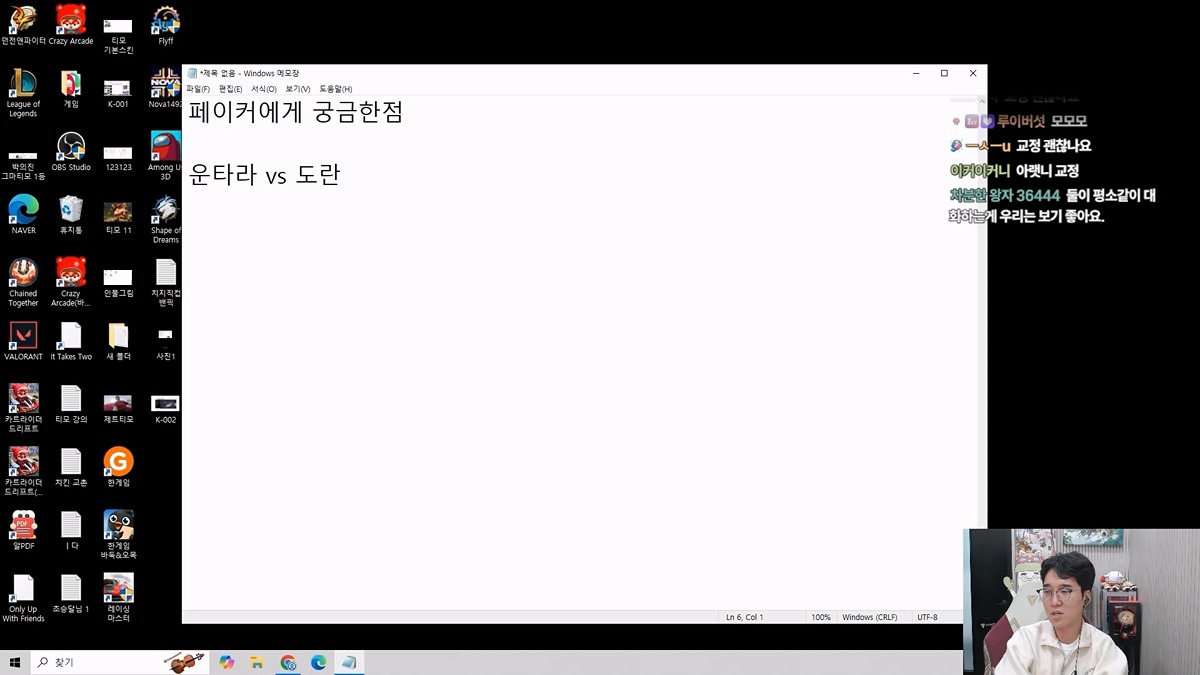The image size is (1200, 675).
Task: Open Windows Start menu button
Action: point(15,662)
